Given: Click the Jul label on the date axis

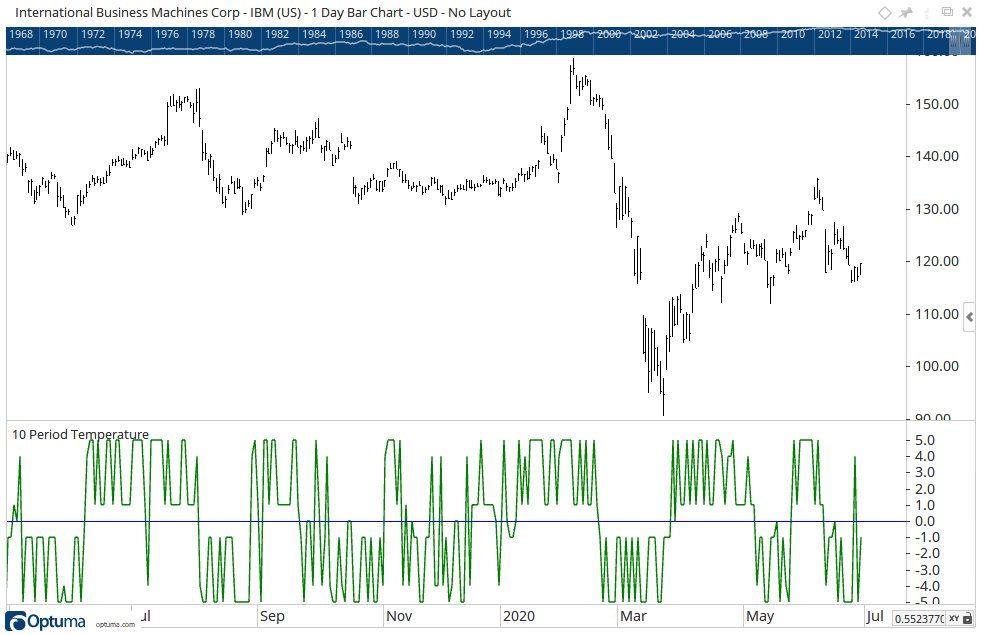Looking at the screenshot, I should pyautogui.click(x=875, y=616).
